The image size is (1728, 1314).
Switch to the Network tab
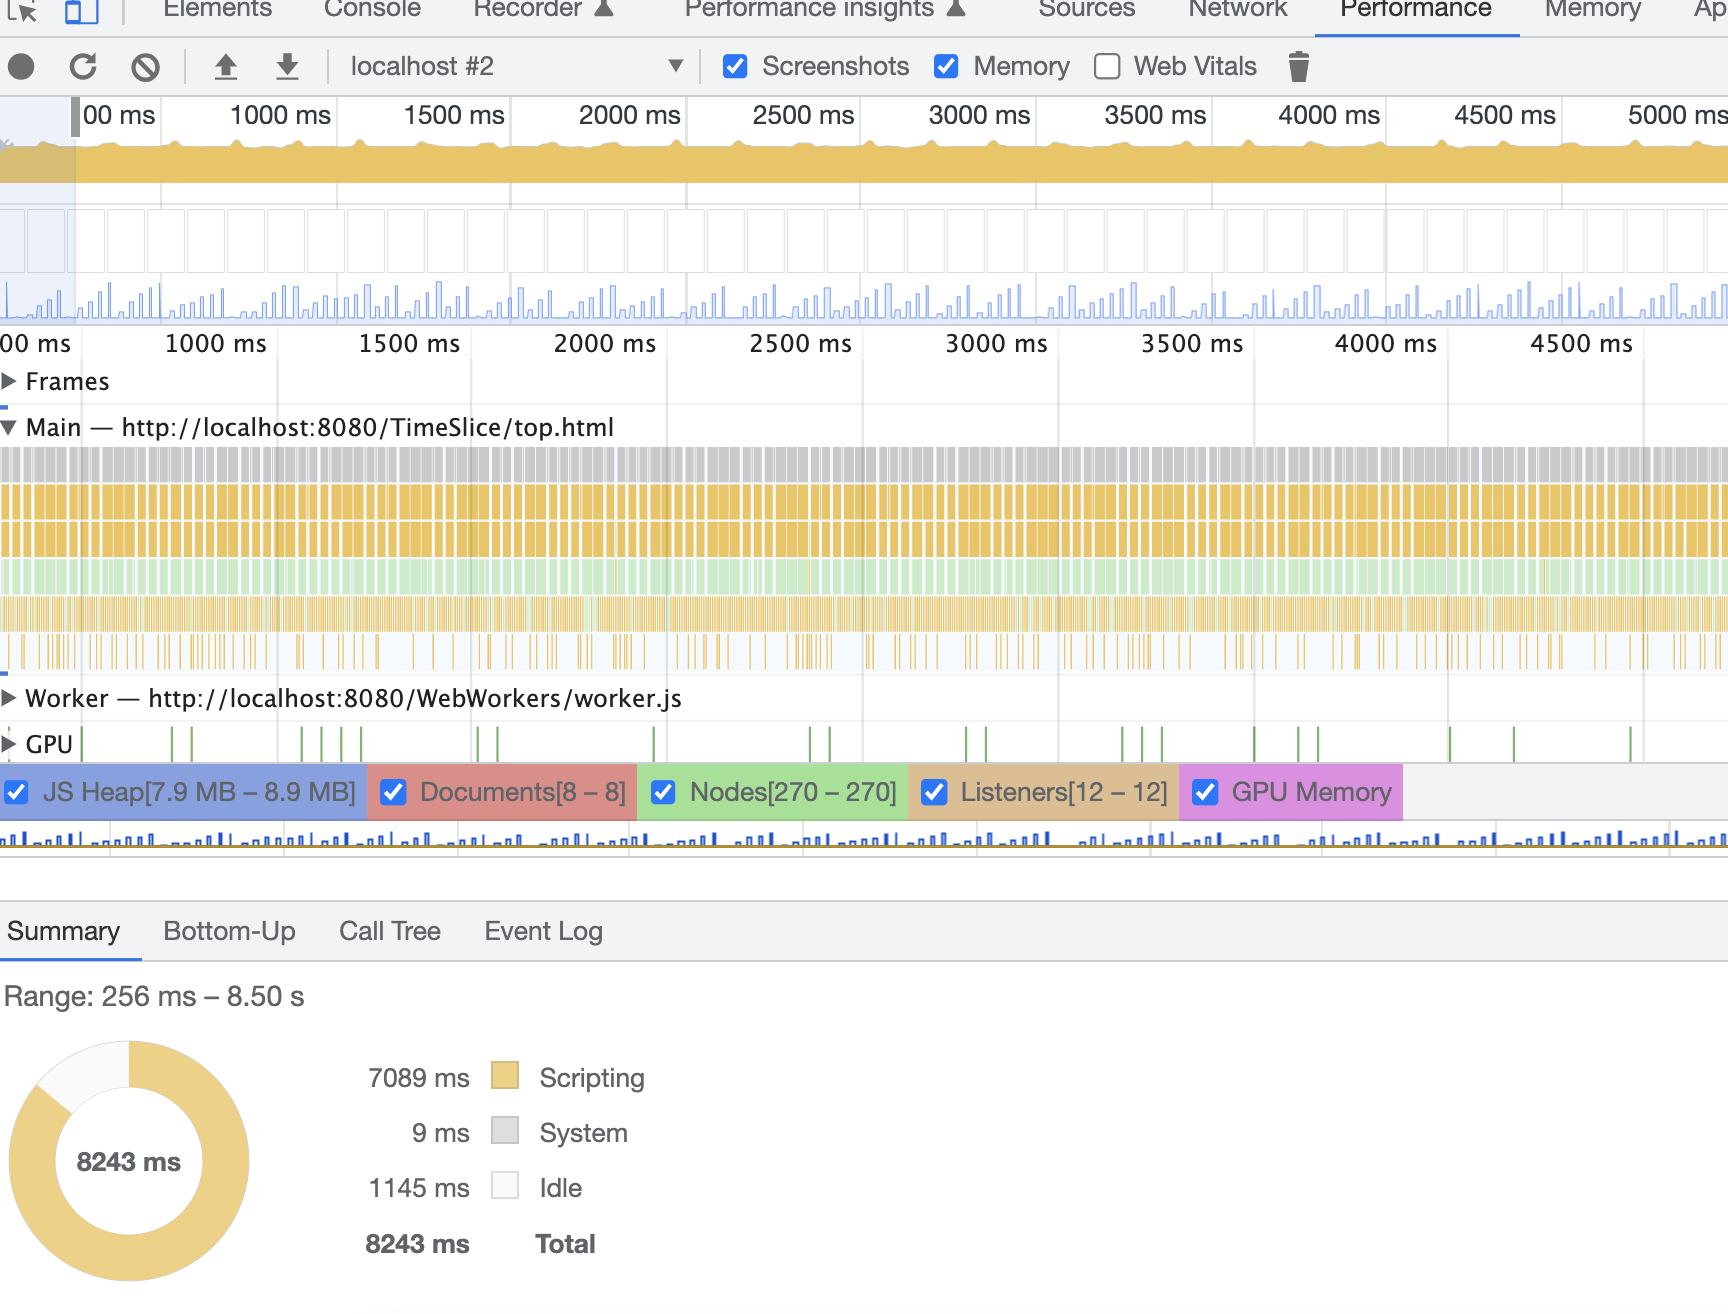point(1238,10)
